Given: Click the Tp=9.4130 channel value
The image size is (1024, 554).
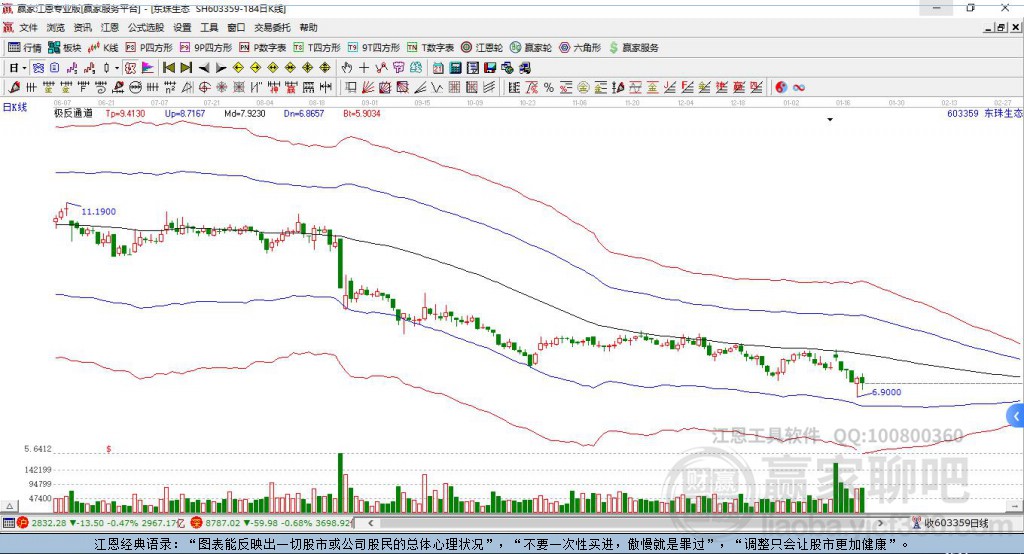Looking at the screenshot, I should click(x=125, y=114).
